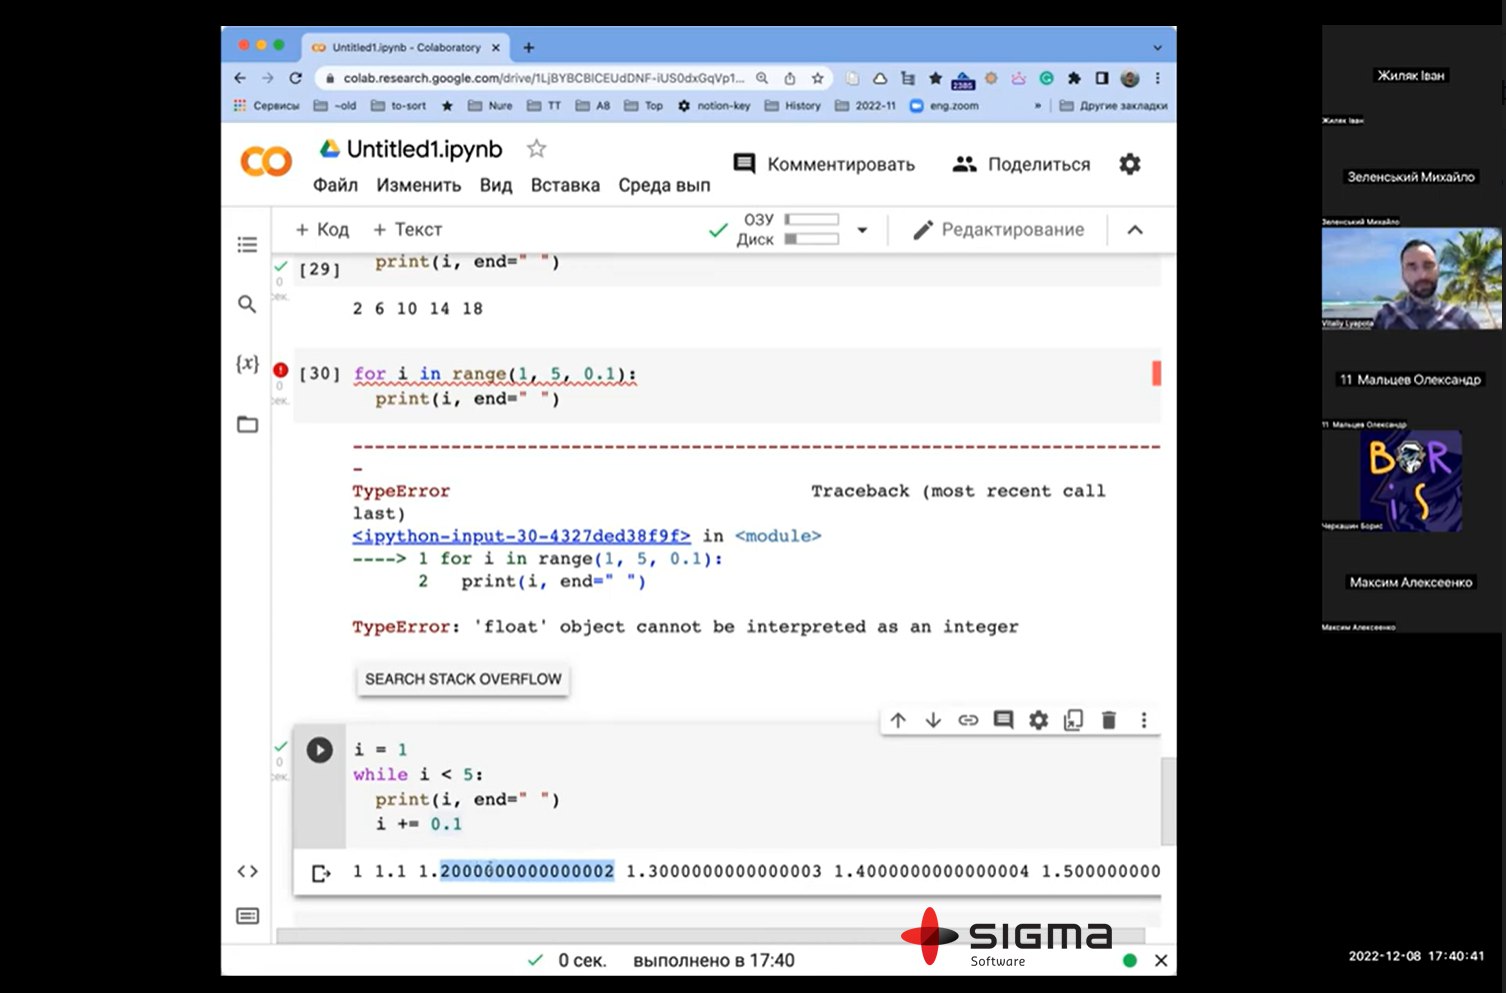This screenshot has width=1506, height=993.
Task: Open the table of contents sidebar icon
Action: point(247,245)
